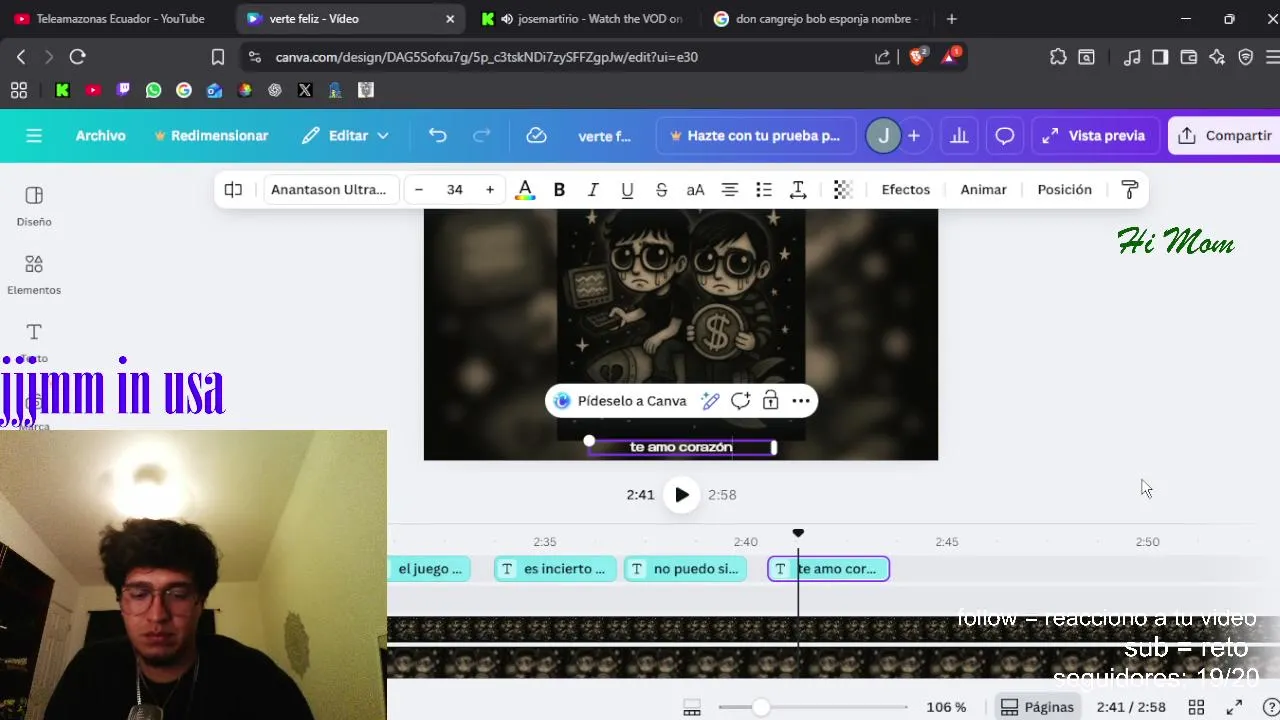Toggle timeline thumbnails view icon
The width and height of the screenshot is (1280, 720).
pyautogui.click(x=692, y=708)
